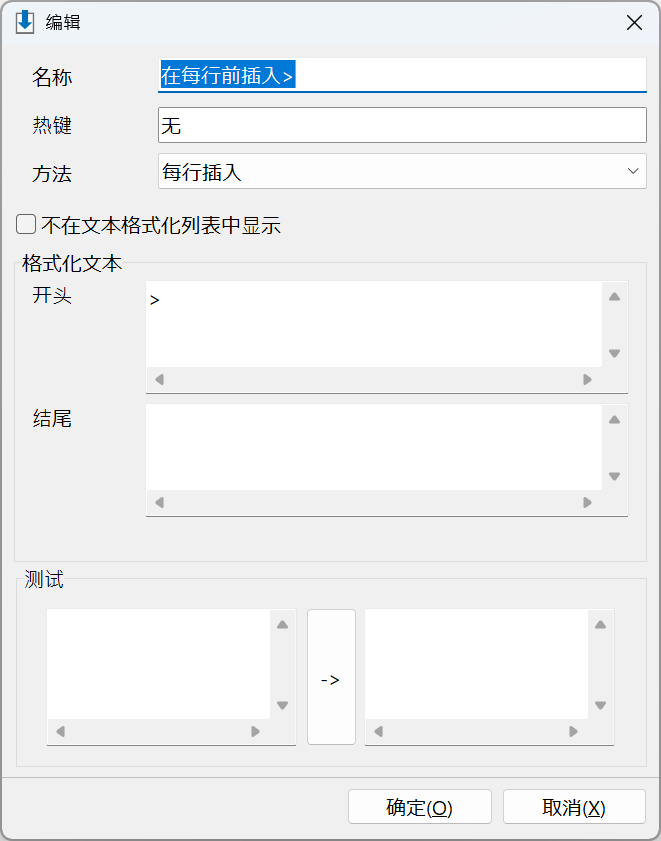Open the 方法 dropdown showing 每行插入

[402, 172]
